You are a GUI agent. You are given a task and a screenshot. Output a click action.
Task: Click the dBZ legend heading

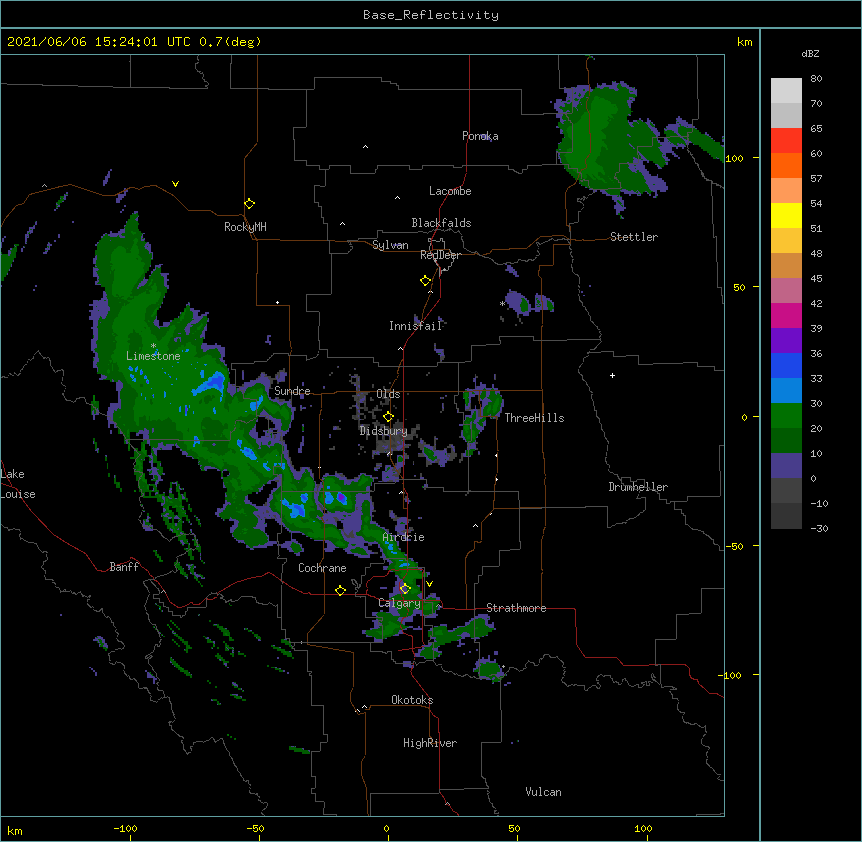click(810, 53)
